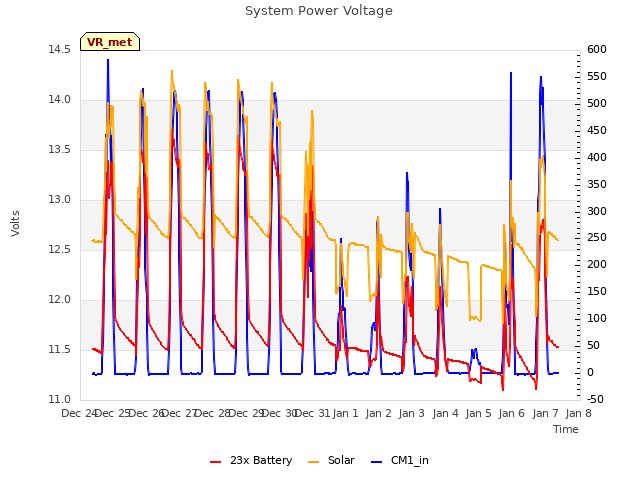The width and height of the screenshot is (640, 480).
Task: Click the blue CM1_in legend swatch
Action: tap(376, 462)
